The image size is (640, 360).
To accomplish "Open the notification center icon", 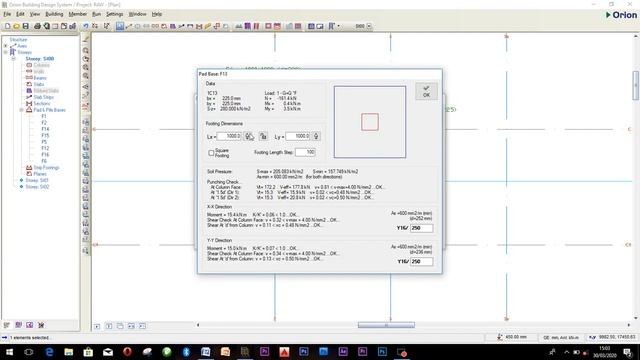I will [628, 352].
